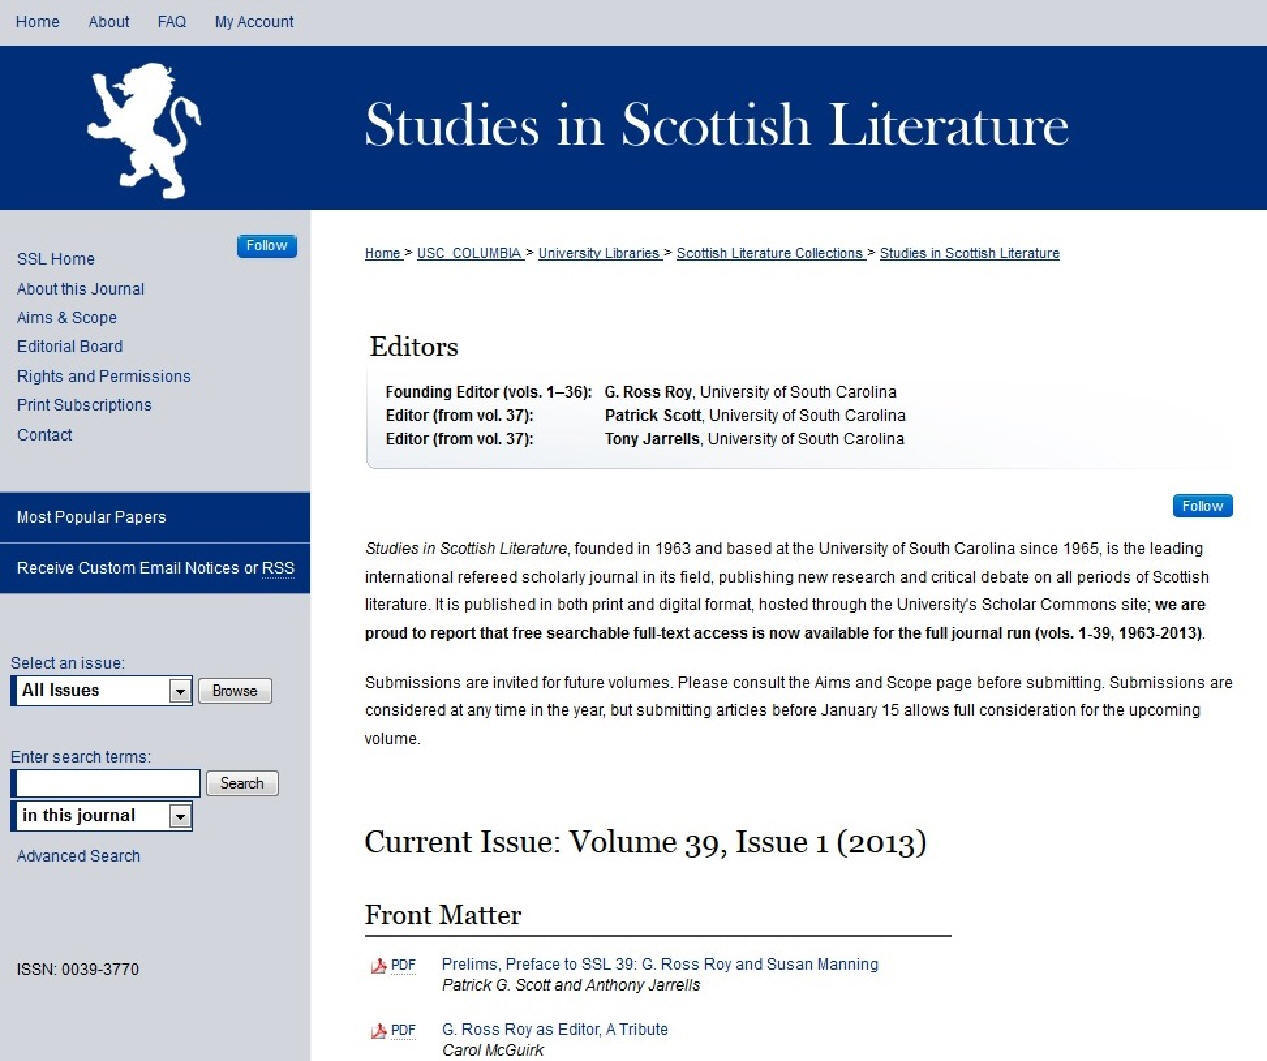Screen dimensions: 1267x1061
Task: Expand the All Issues dropdown
Action: [x=180, y=691]
